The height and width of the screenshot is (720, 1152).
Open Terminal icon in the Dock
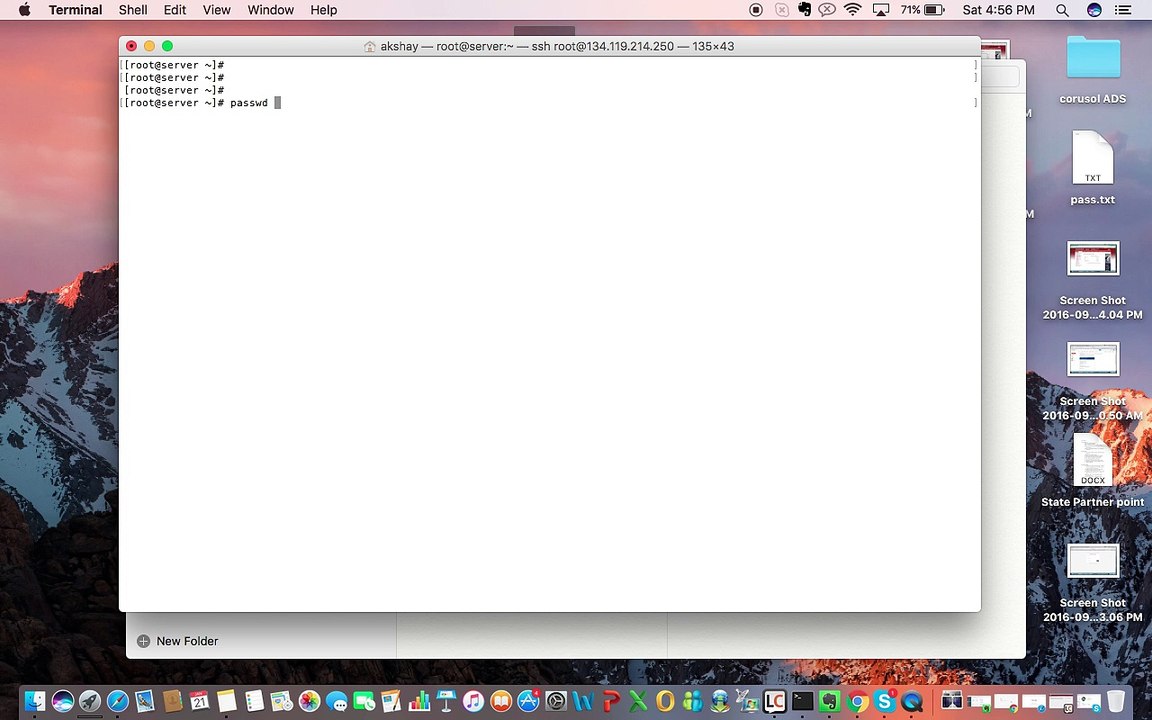click(802, 701)
